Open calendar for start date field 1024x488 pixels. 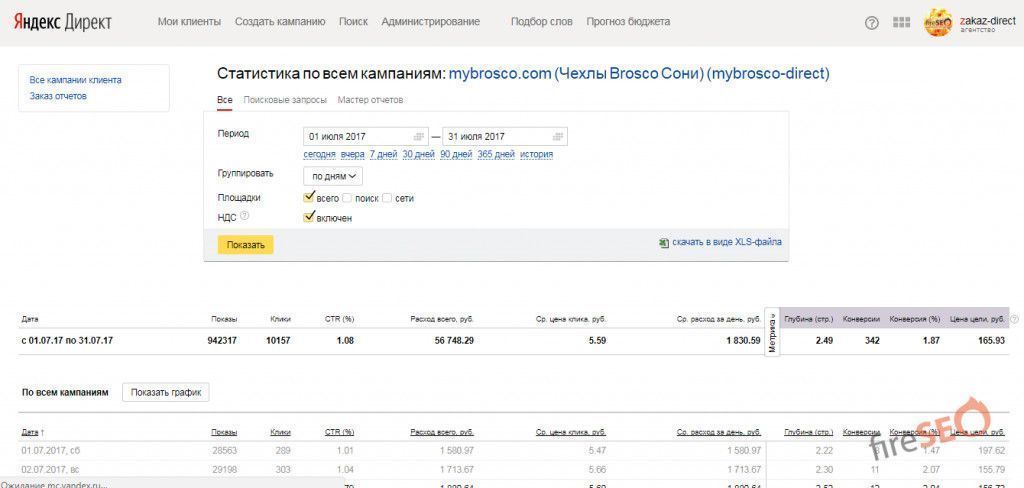[x=419, y=136]
